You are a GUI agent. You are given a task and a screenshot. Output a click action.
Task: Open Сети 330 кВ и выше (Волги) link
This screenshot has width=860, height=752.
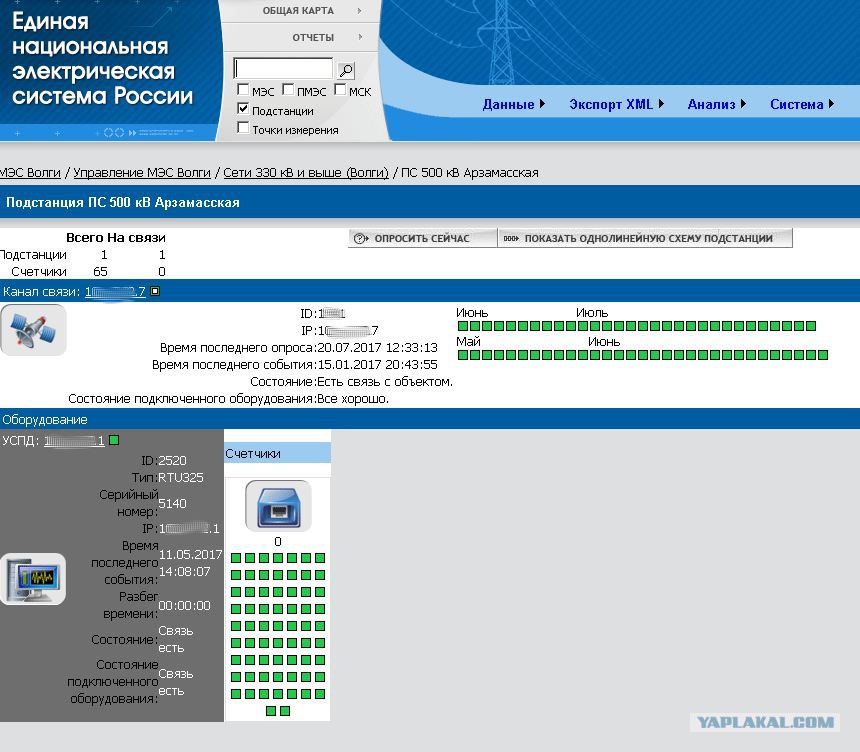coord(306,173)
